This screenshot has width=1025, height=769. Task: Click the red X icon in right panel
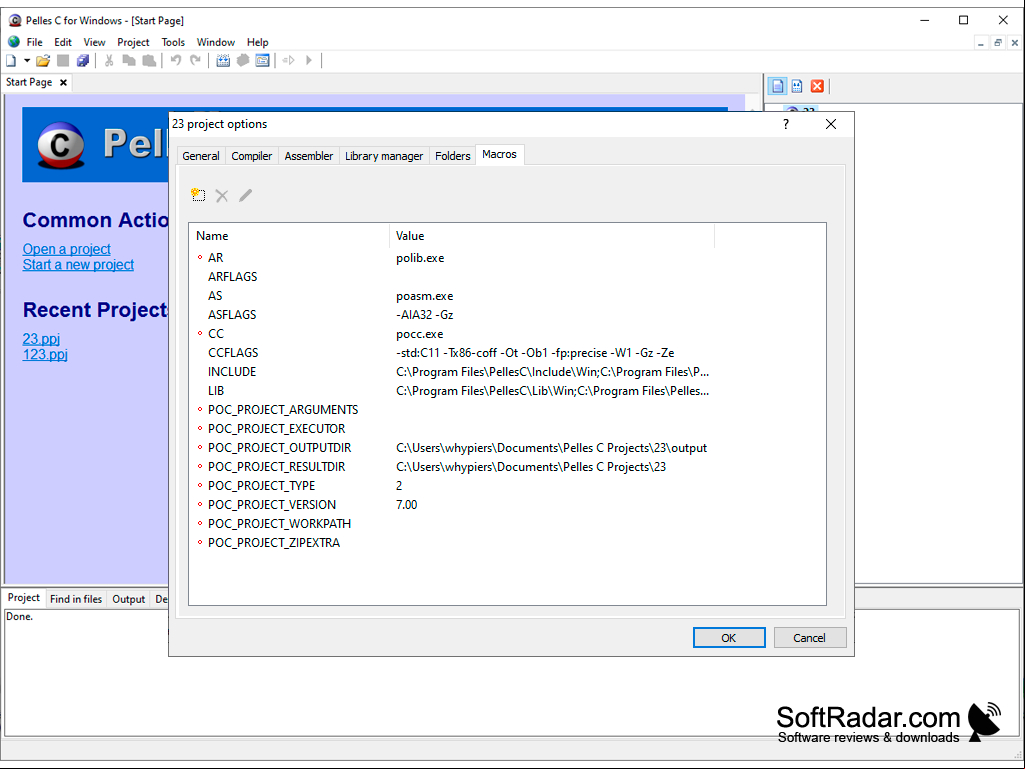(817, 86)
